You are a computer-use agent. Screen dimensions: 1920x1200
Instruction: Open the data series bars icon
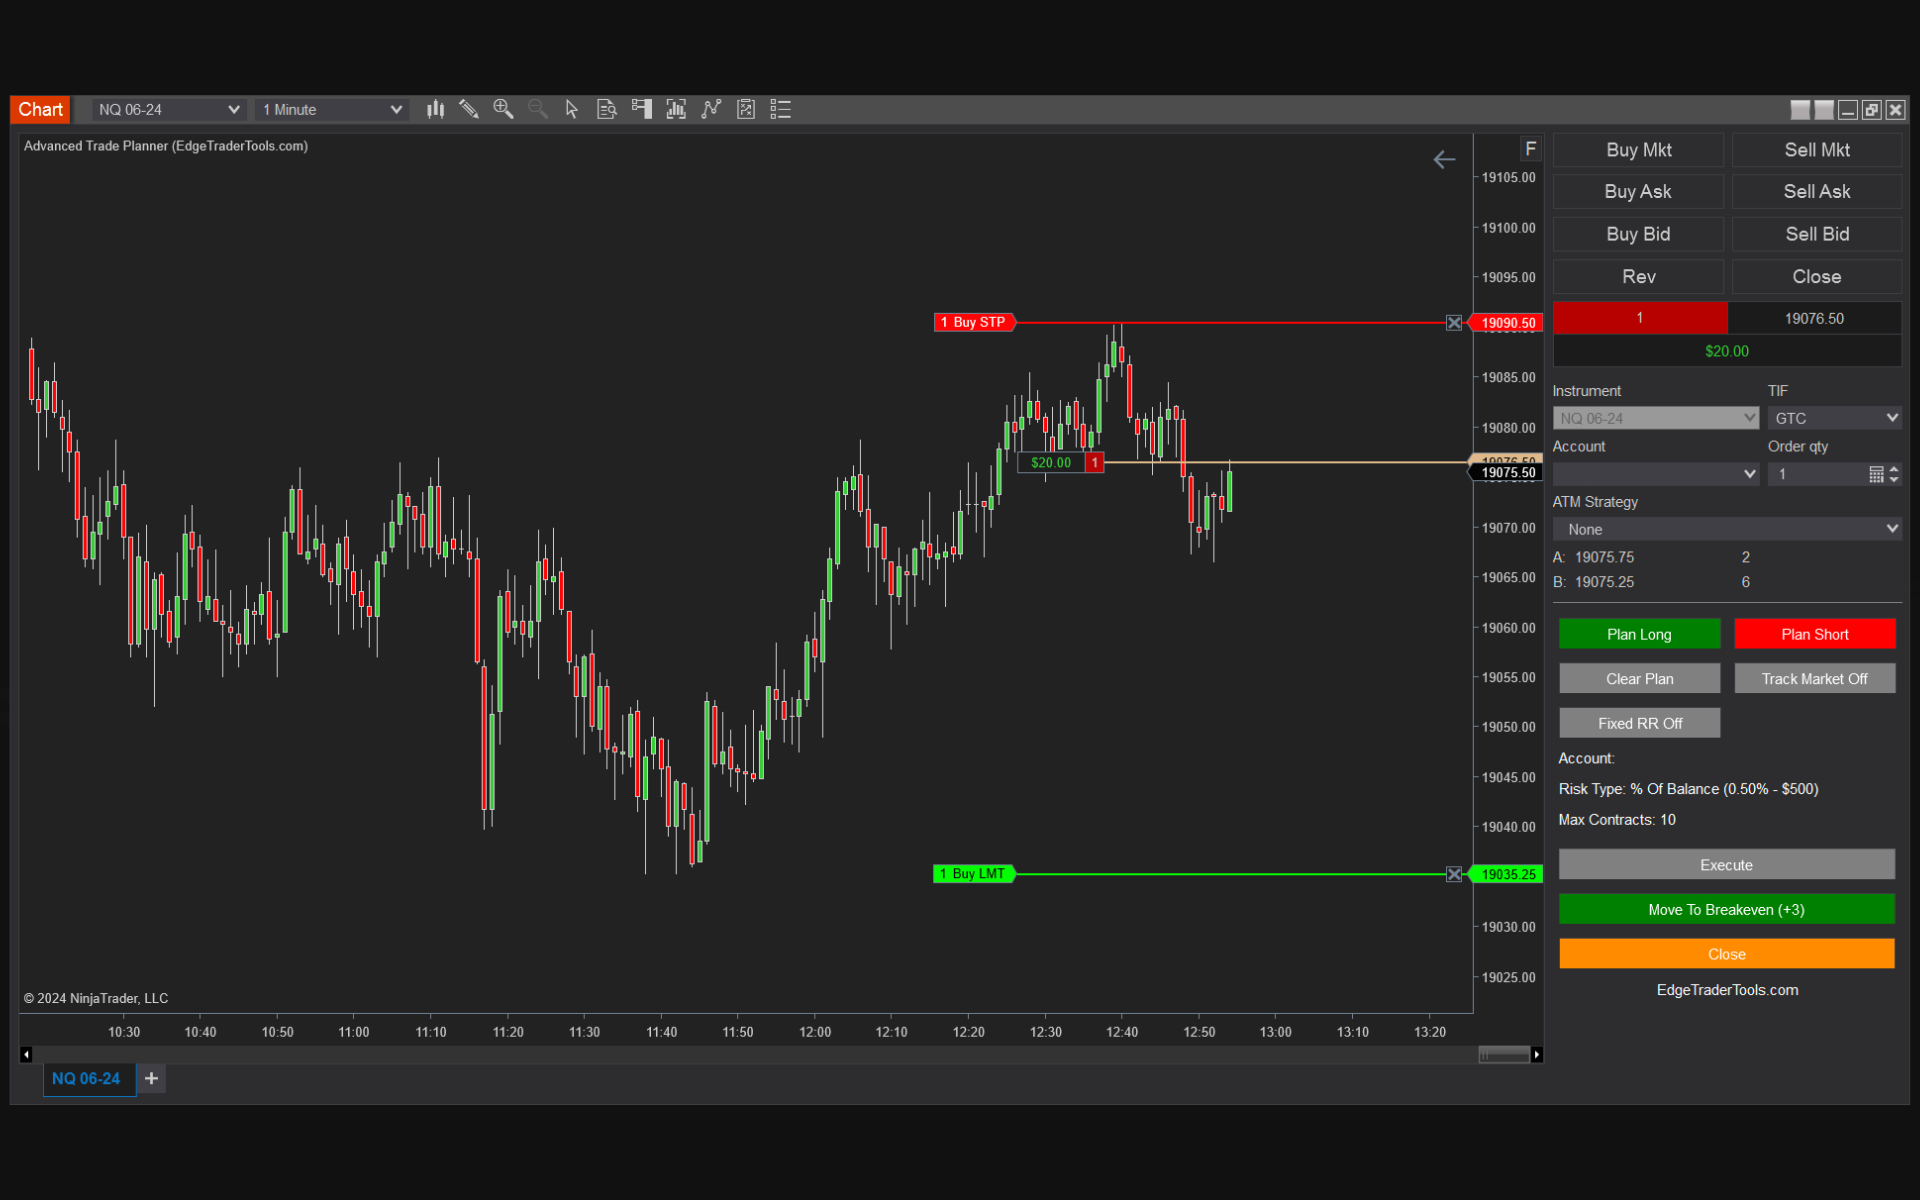pyautogui.click(x=676, y=110)
